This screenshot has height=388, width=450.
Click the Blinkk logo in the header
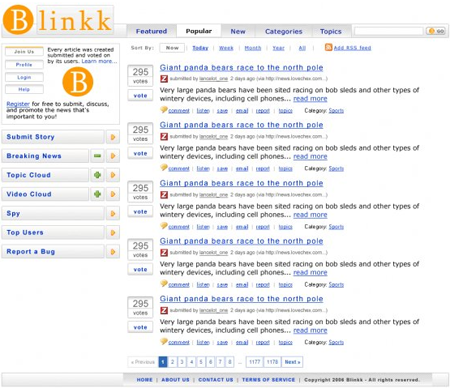[x=58, y=20]
